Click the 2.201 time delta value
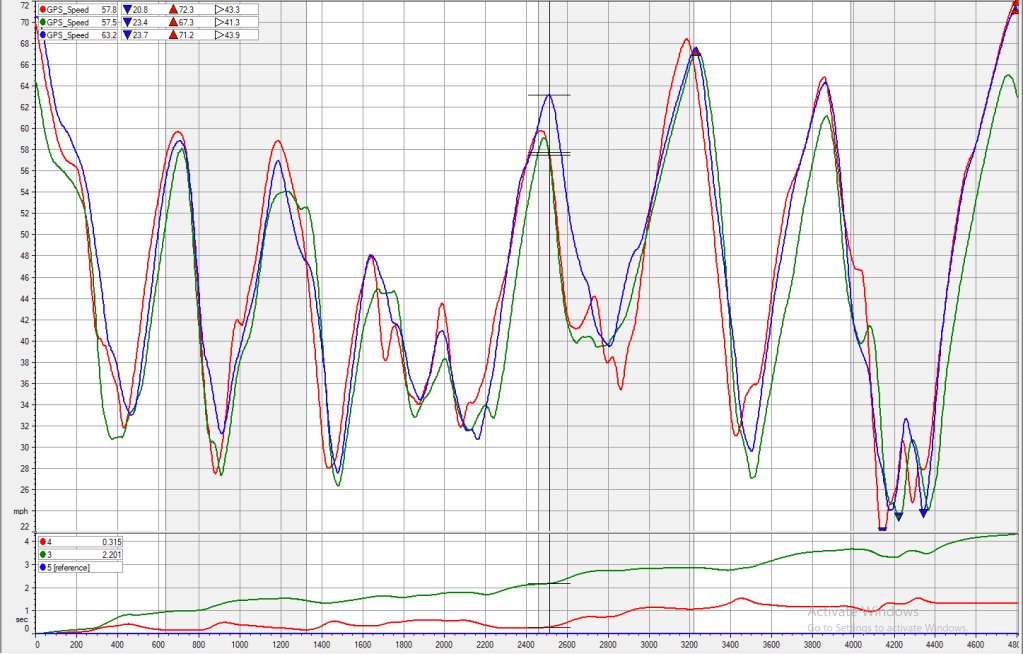The height and width of the screenshot is (654, 1023). click(x=111, y=554)
